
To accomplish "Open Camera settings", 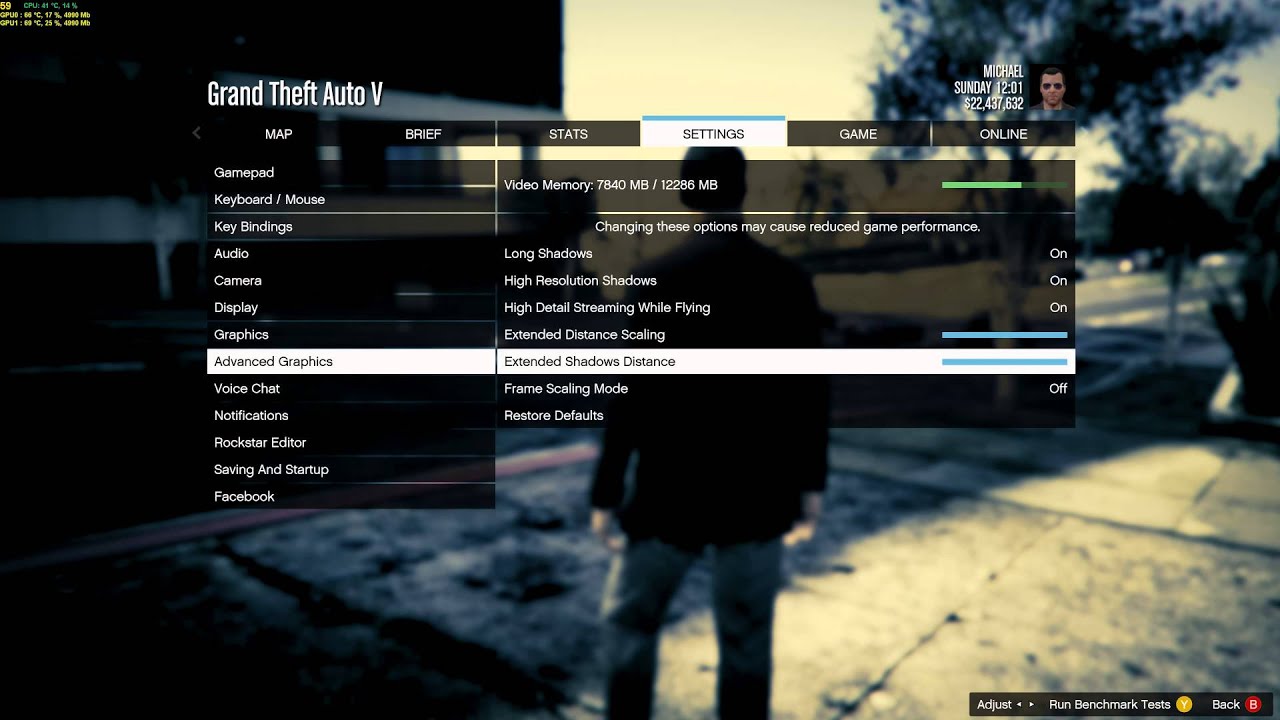I will pyautogui.click(x=351, y=281).
